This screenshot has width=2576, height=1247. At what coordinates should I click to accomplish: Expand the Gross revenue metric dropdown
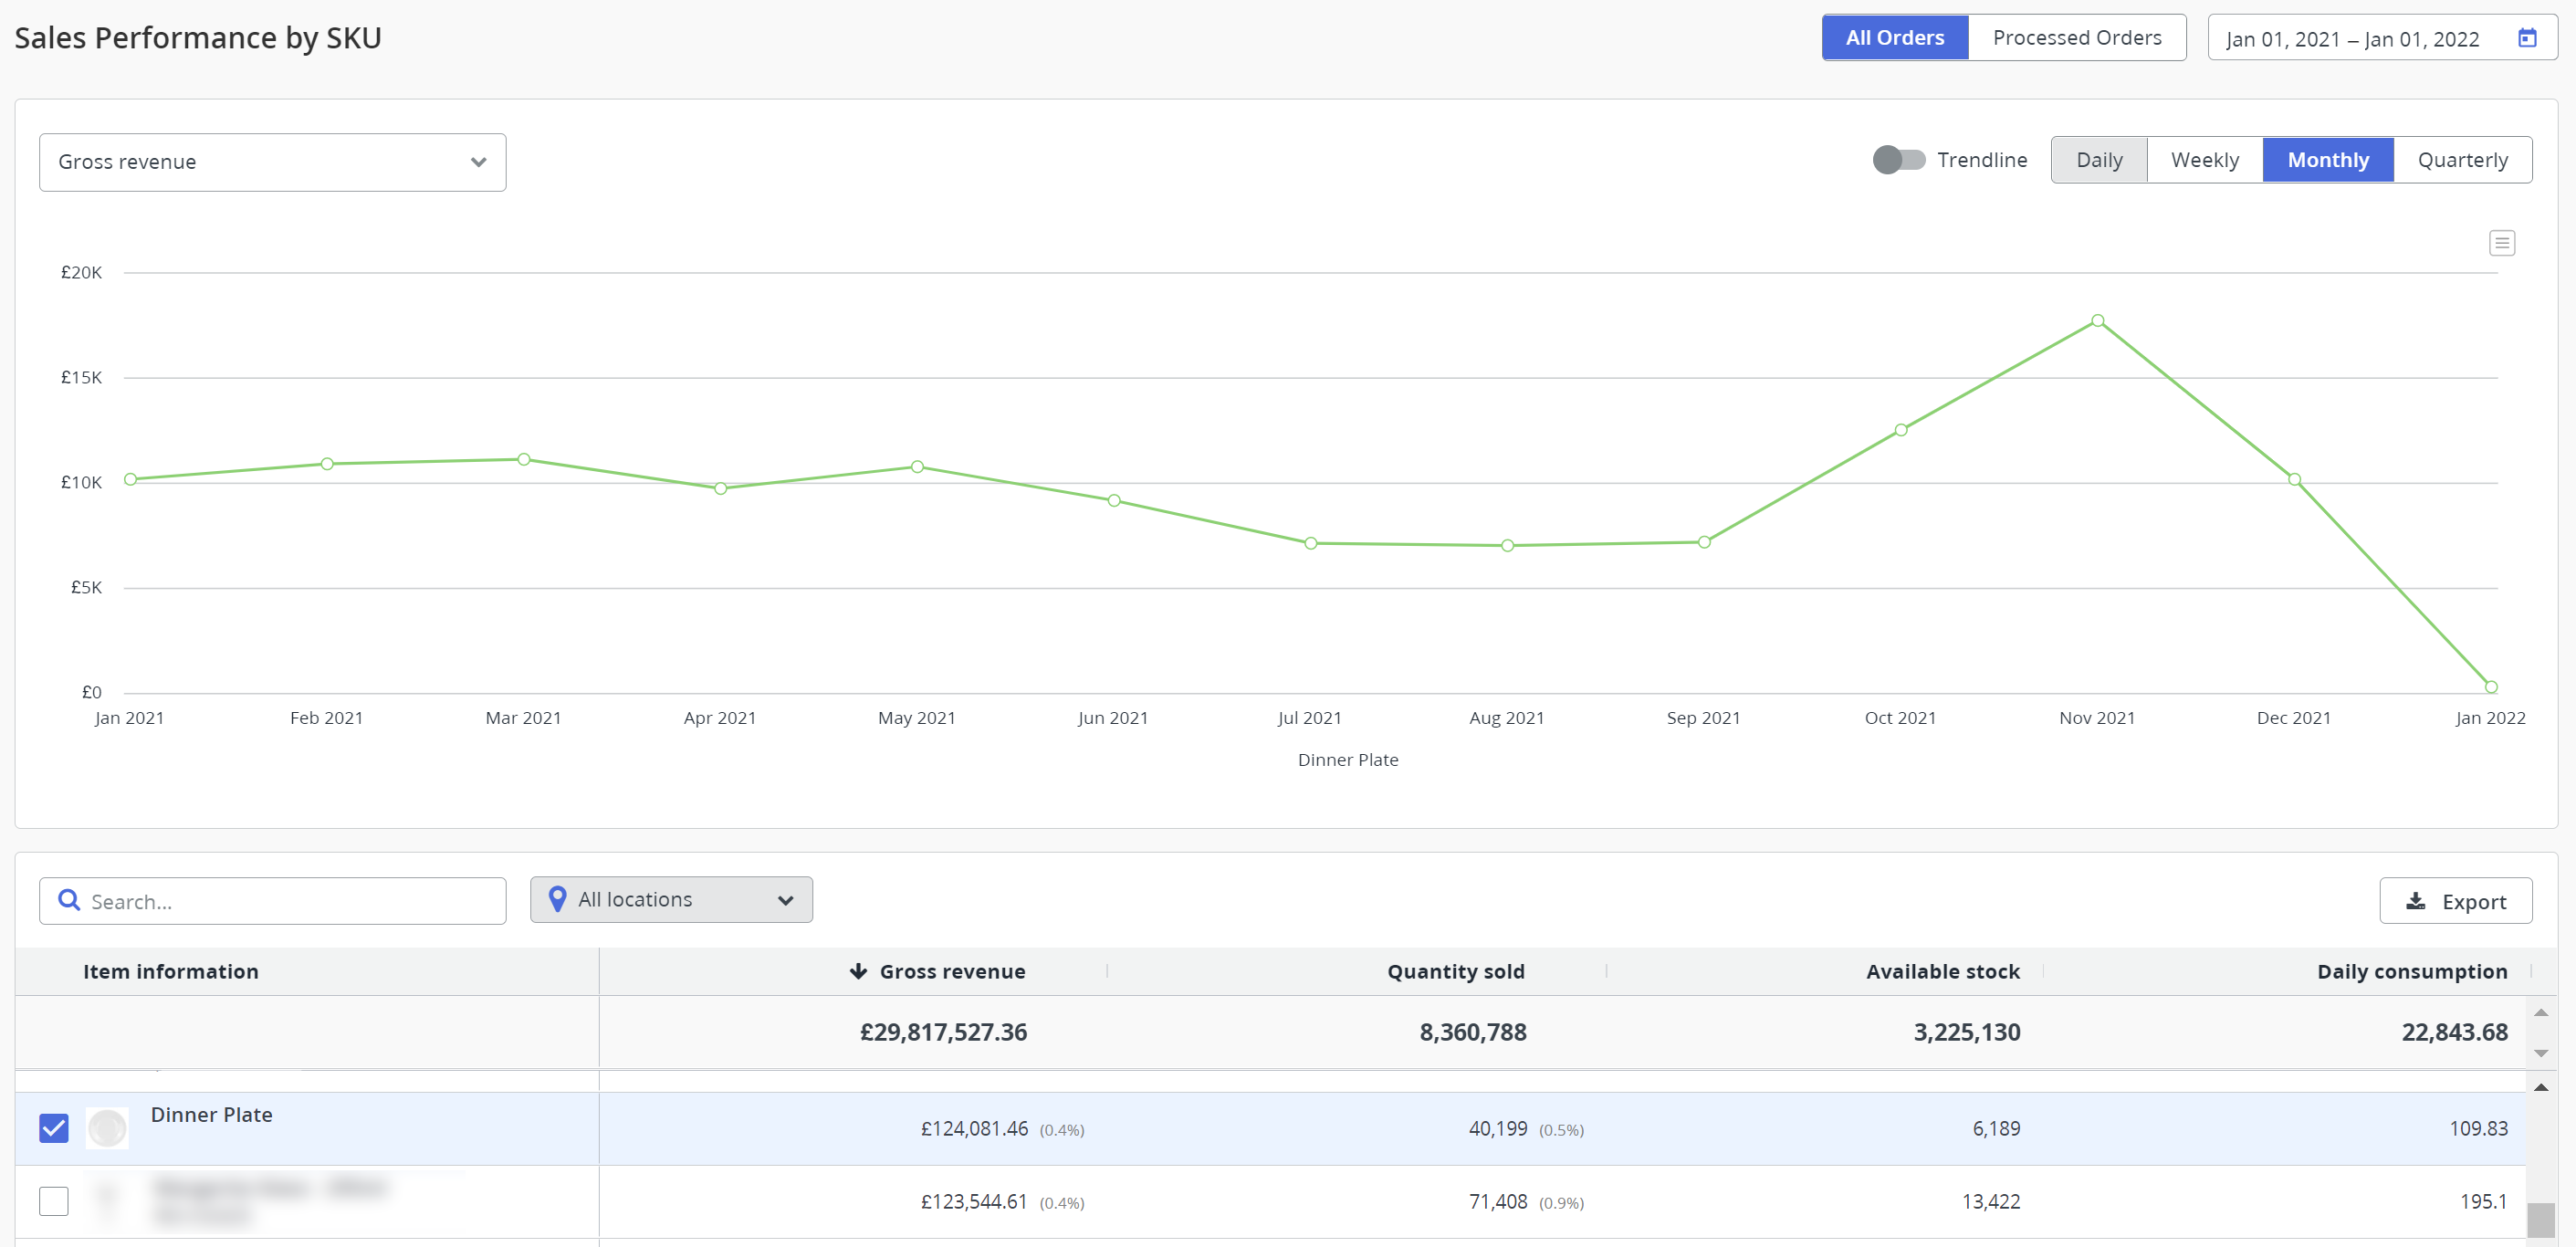click(x=272, y=162)
